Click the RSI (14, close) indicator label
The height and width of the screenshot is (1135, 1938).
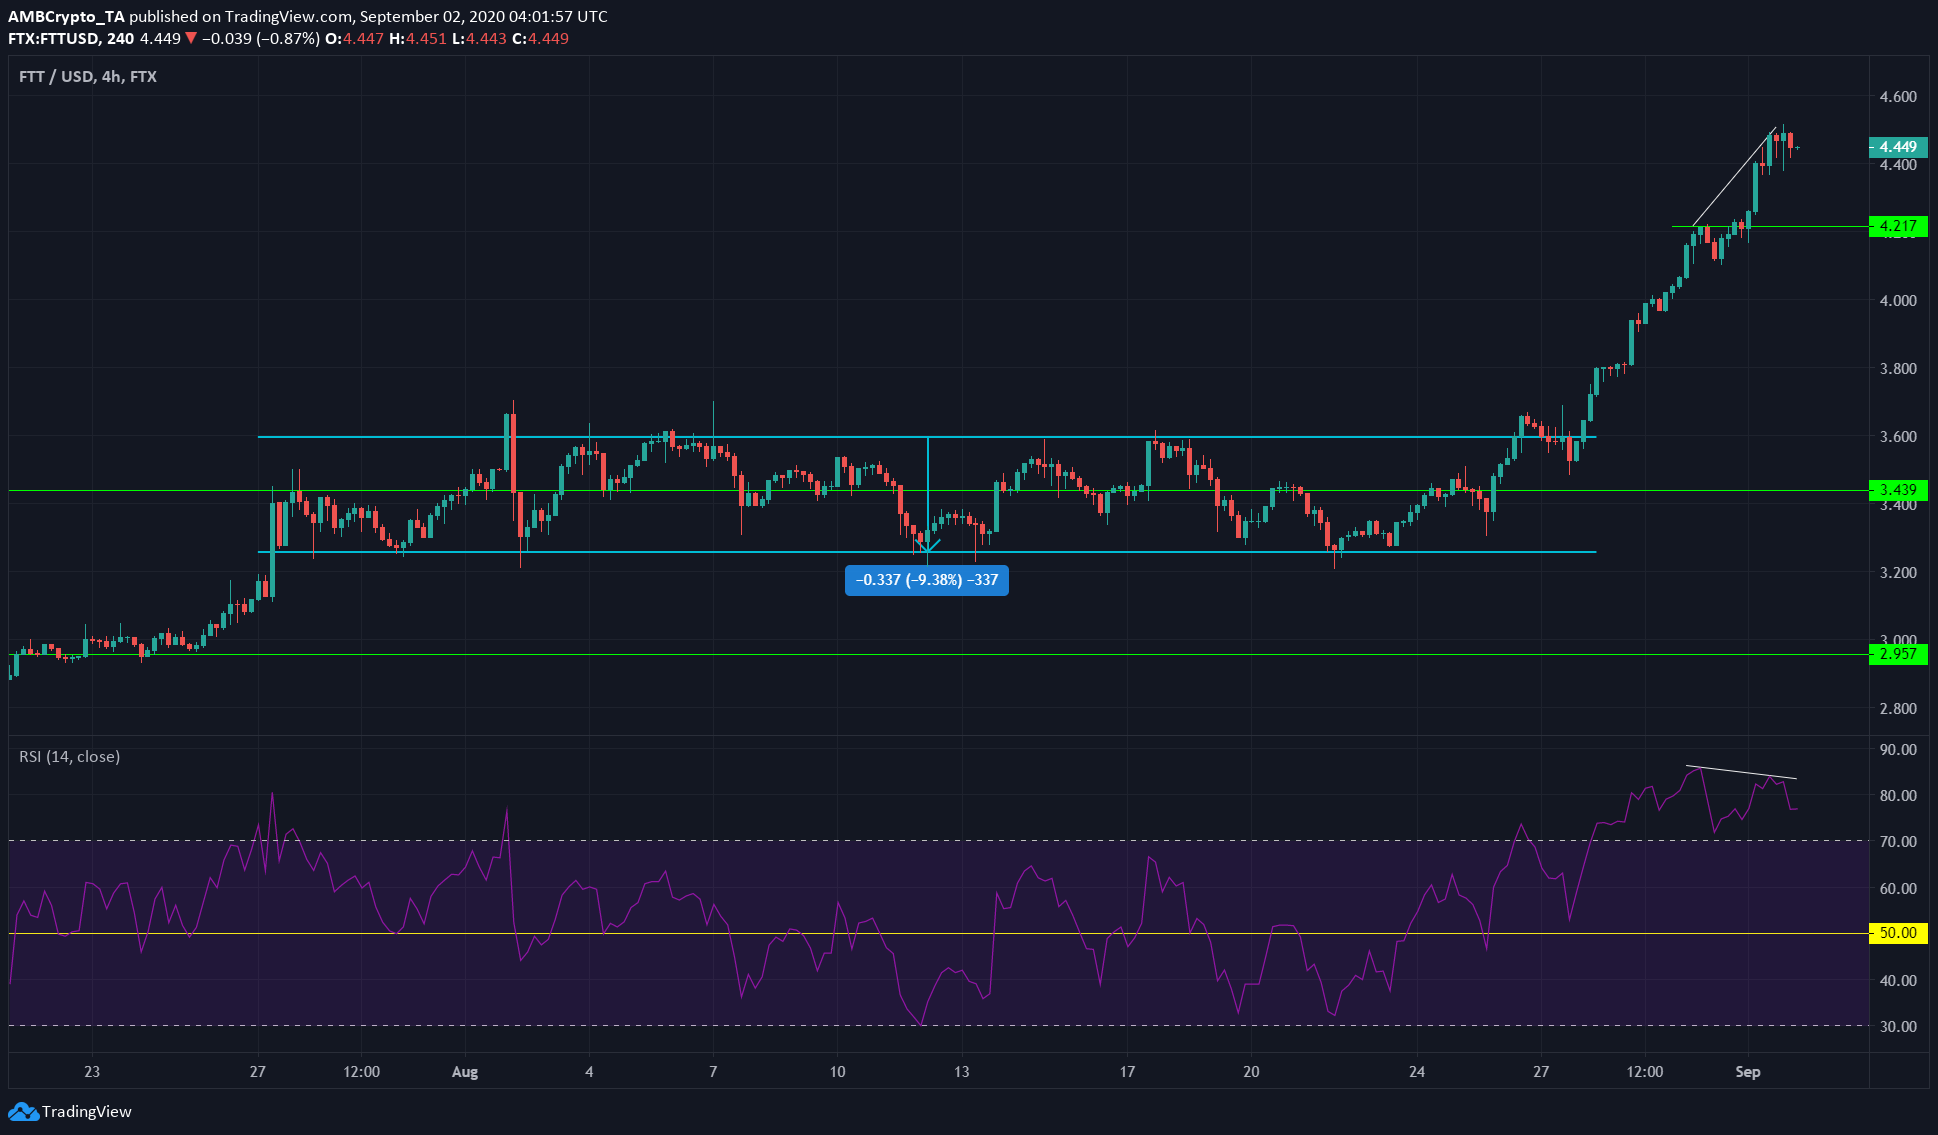click(x=70, y=757)
